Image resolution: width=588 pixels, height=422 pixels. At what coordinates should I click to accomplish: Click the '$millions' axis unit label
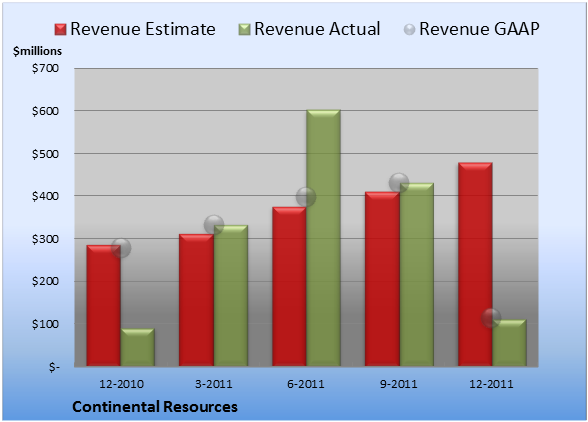tap(37, 51)
